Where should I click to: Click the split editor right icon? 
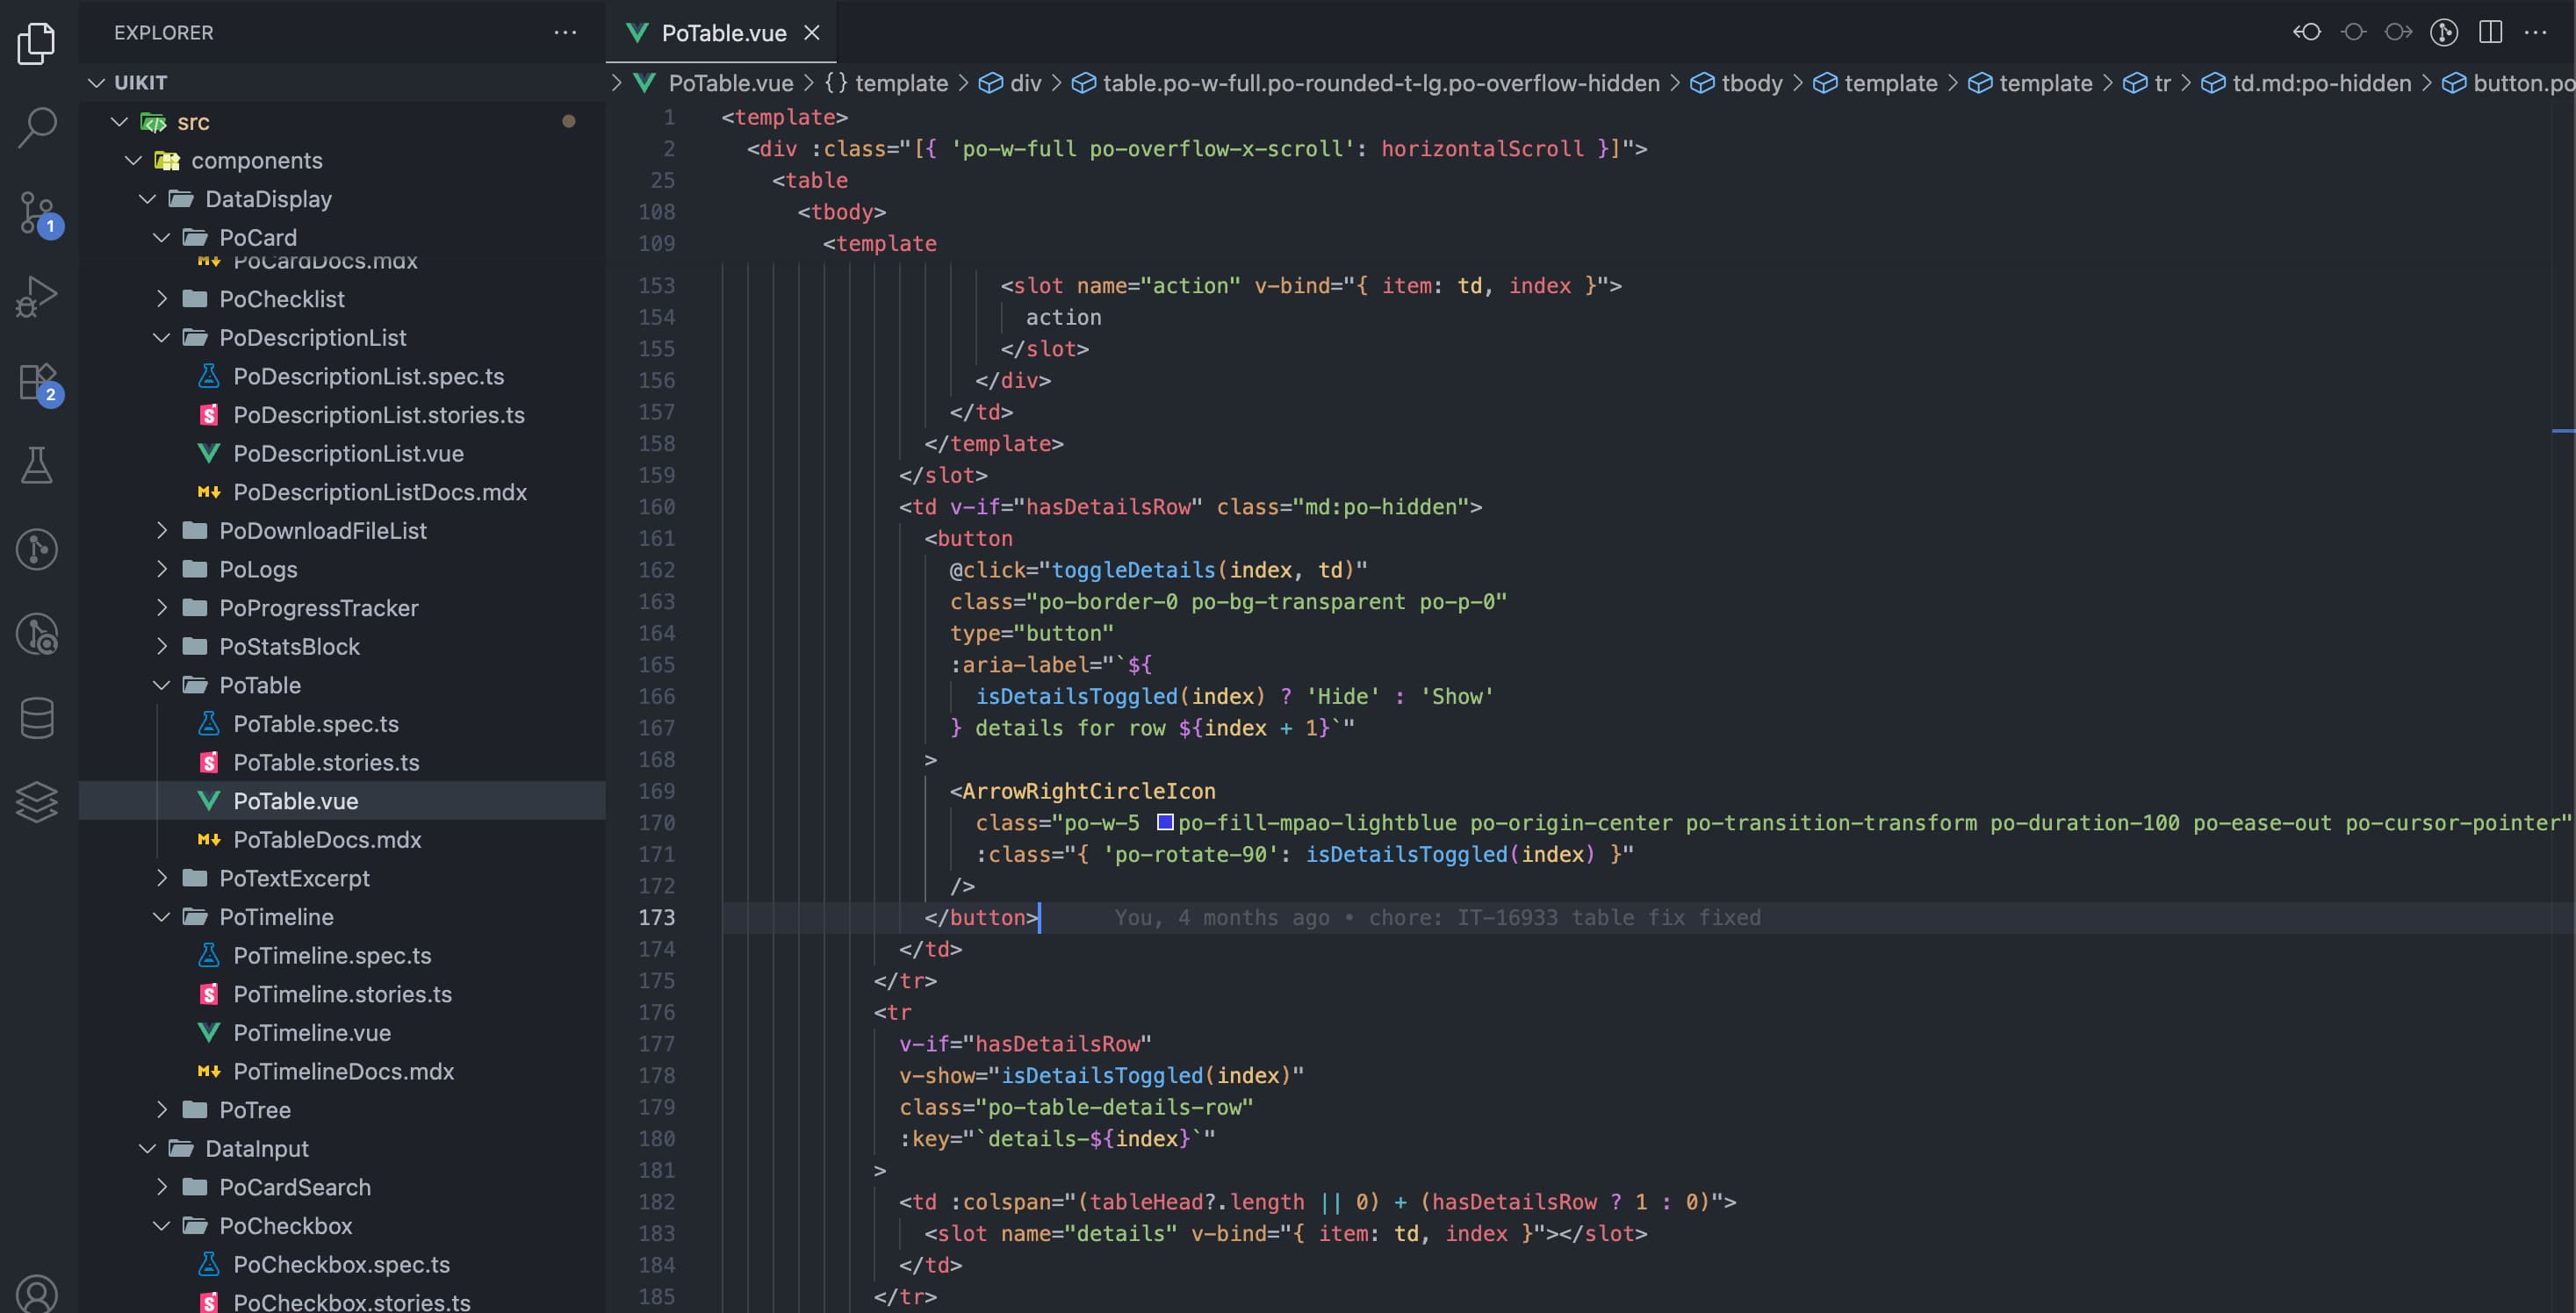[2490, 32]
